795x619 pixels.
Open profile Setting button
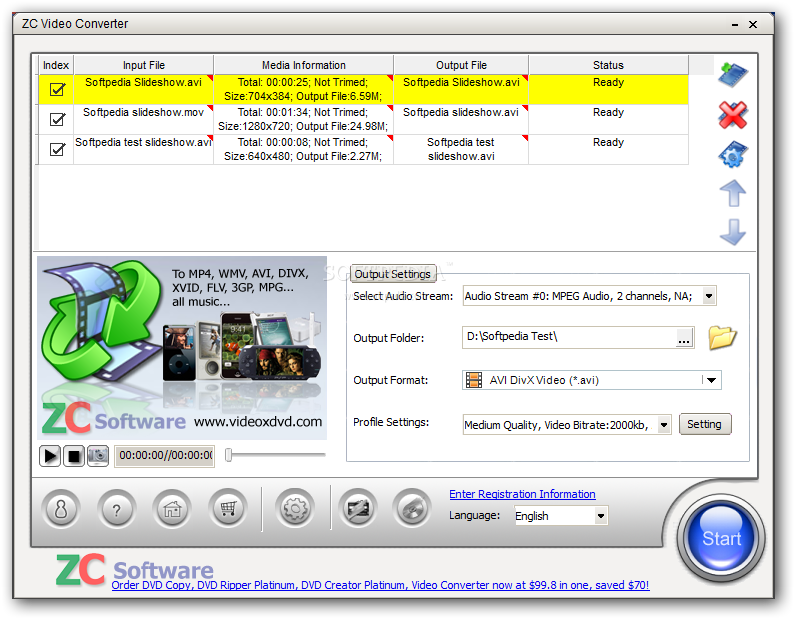[704, 424]
